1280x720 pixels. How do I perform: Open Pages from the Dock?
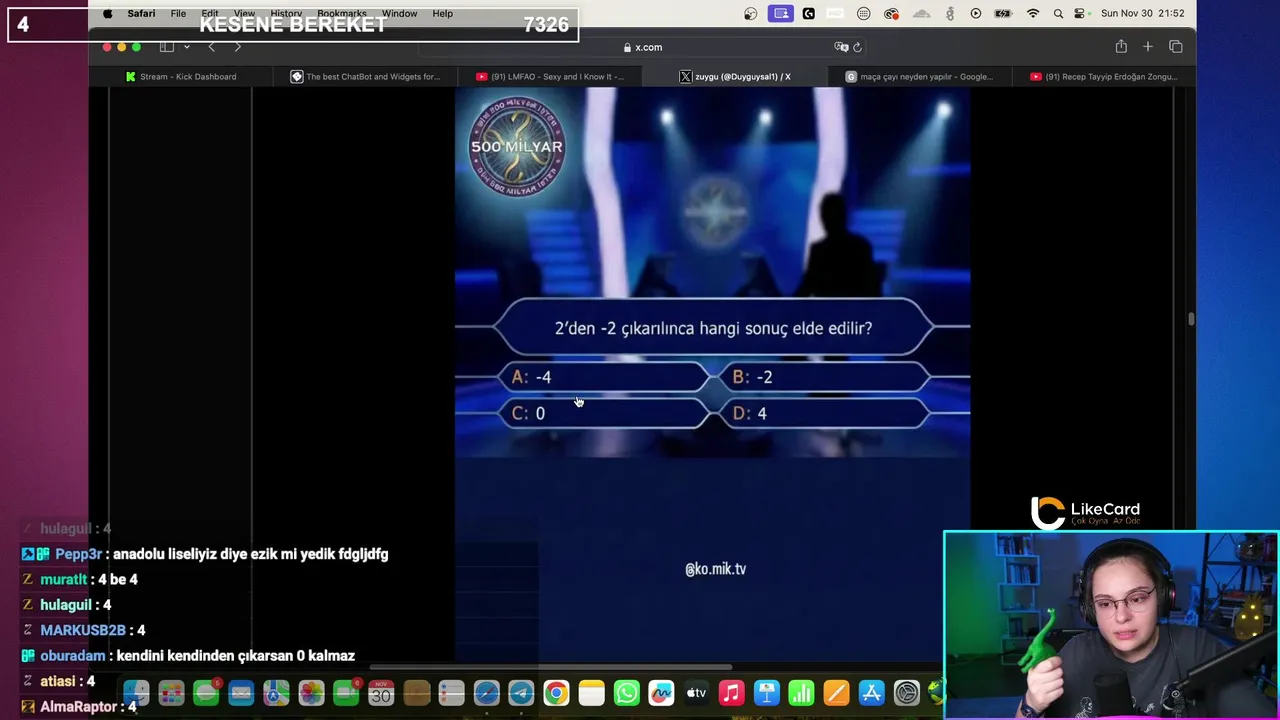coord(836,693)
